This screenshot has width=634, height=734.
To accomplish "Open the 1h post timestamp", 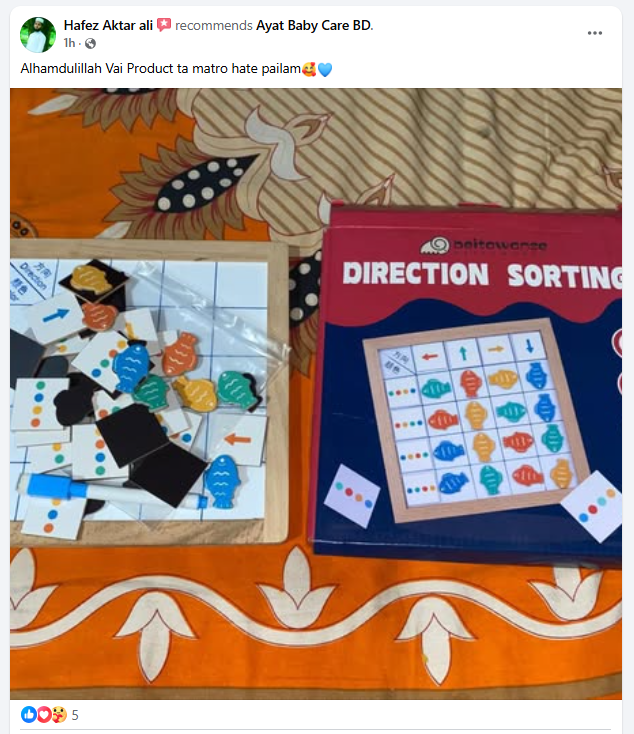I will [x=69, y=43].
